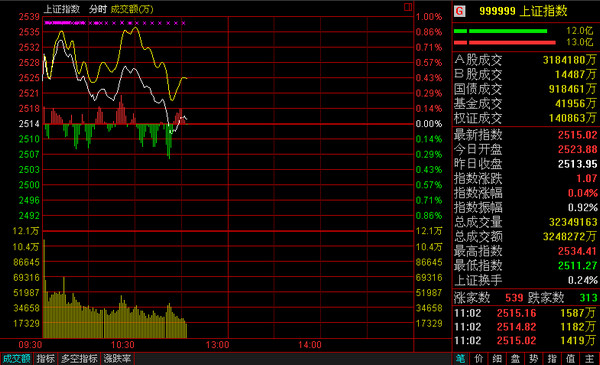Click the 成交额(万) label above chart
The image size is (600, 365).
pos(132,9)
